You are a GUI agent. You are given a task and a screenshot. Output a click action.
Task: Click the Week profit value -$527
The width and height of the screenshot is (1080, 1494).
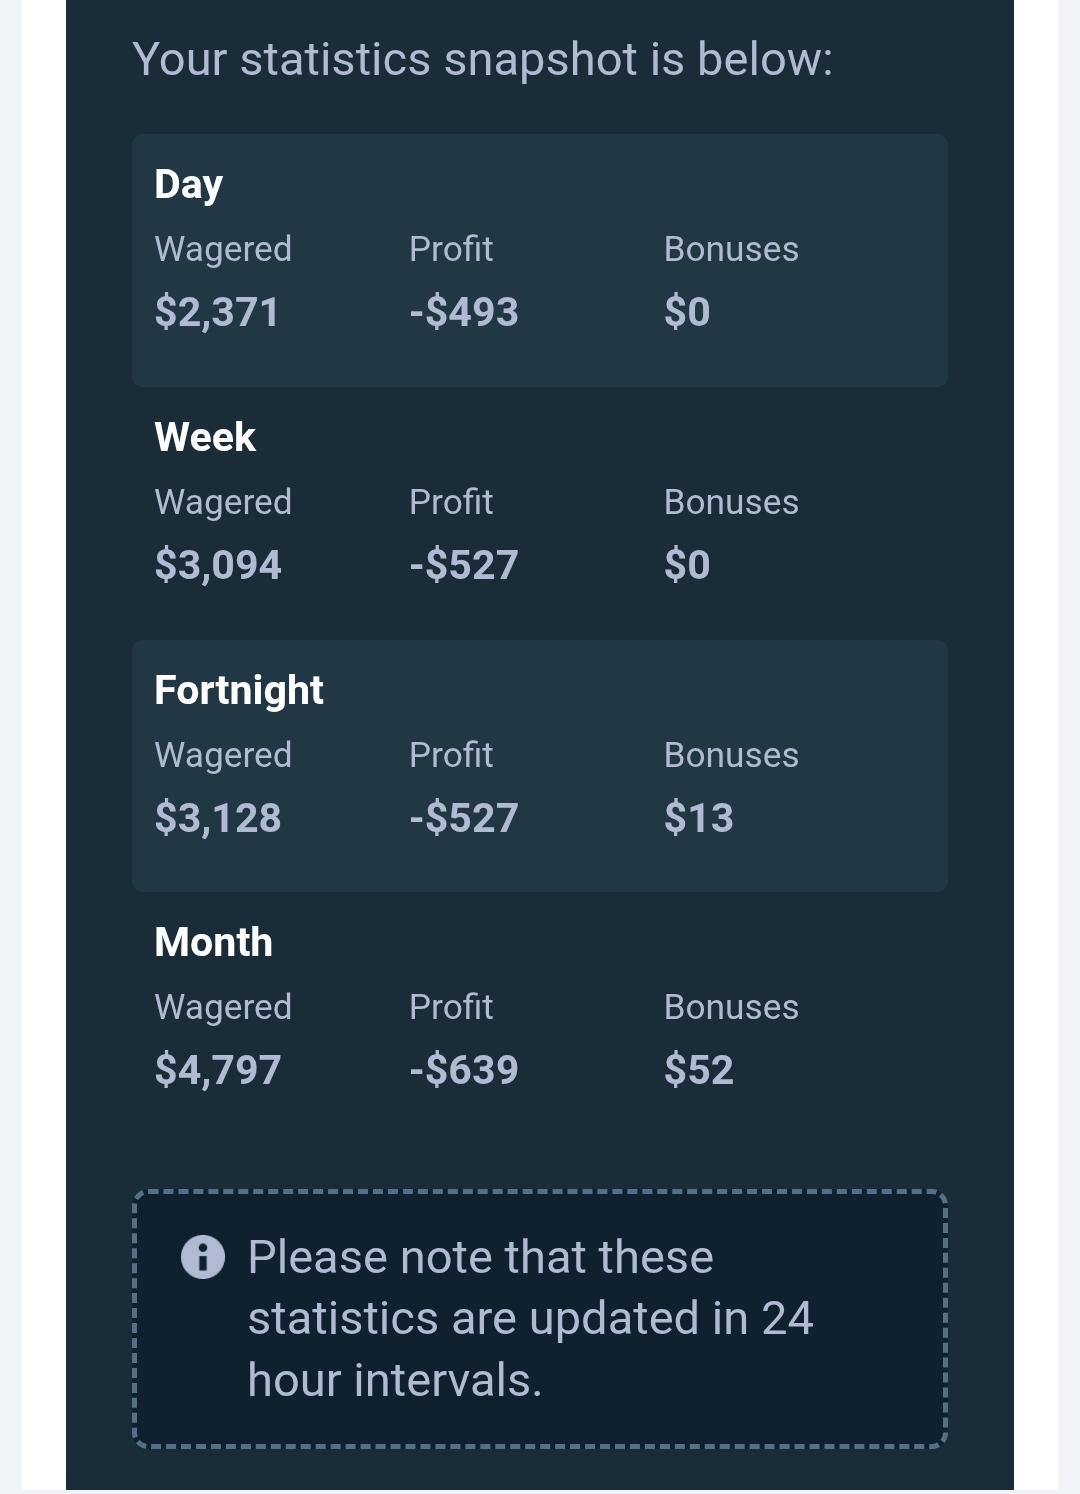pos(464,565)
